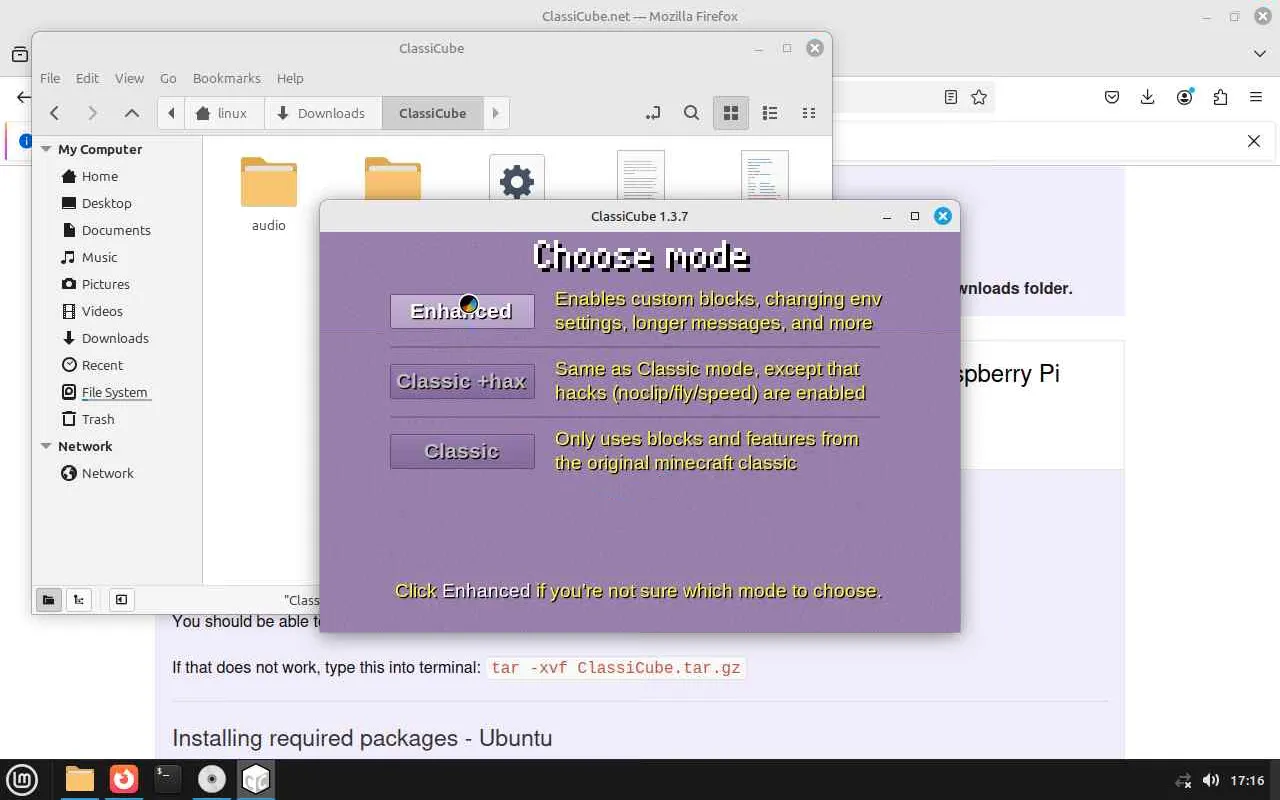Image resolution: width=1280 pixels, height=800 pixels.
Task: Switch file manager to icon view
Action: (x=731, y=113)
